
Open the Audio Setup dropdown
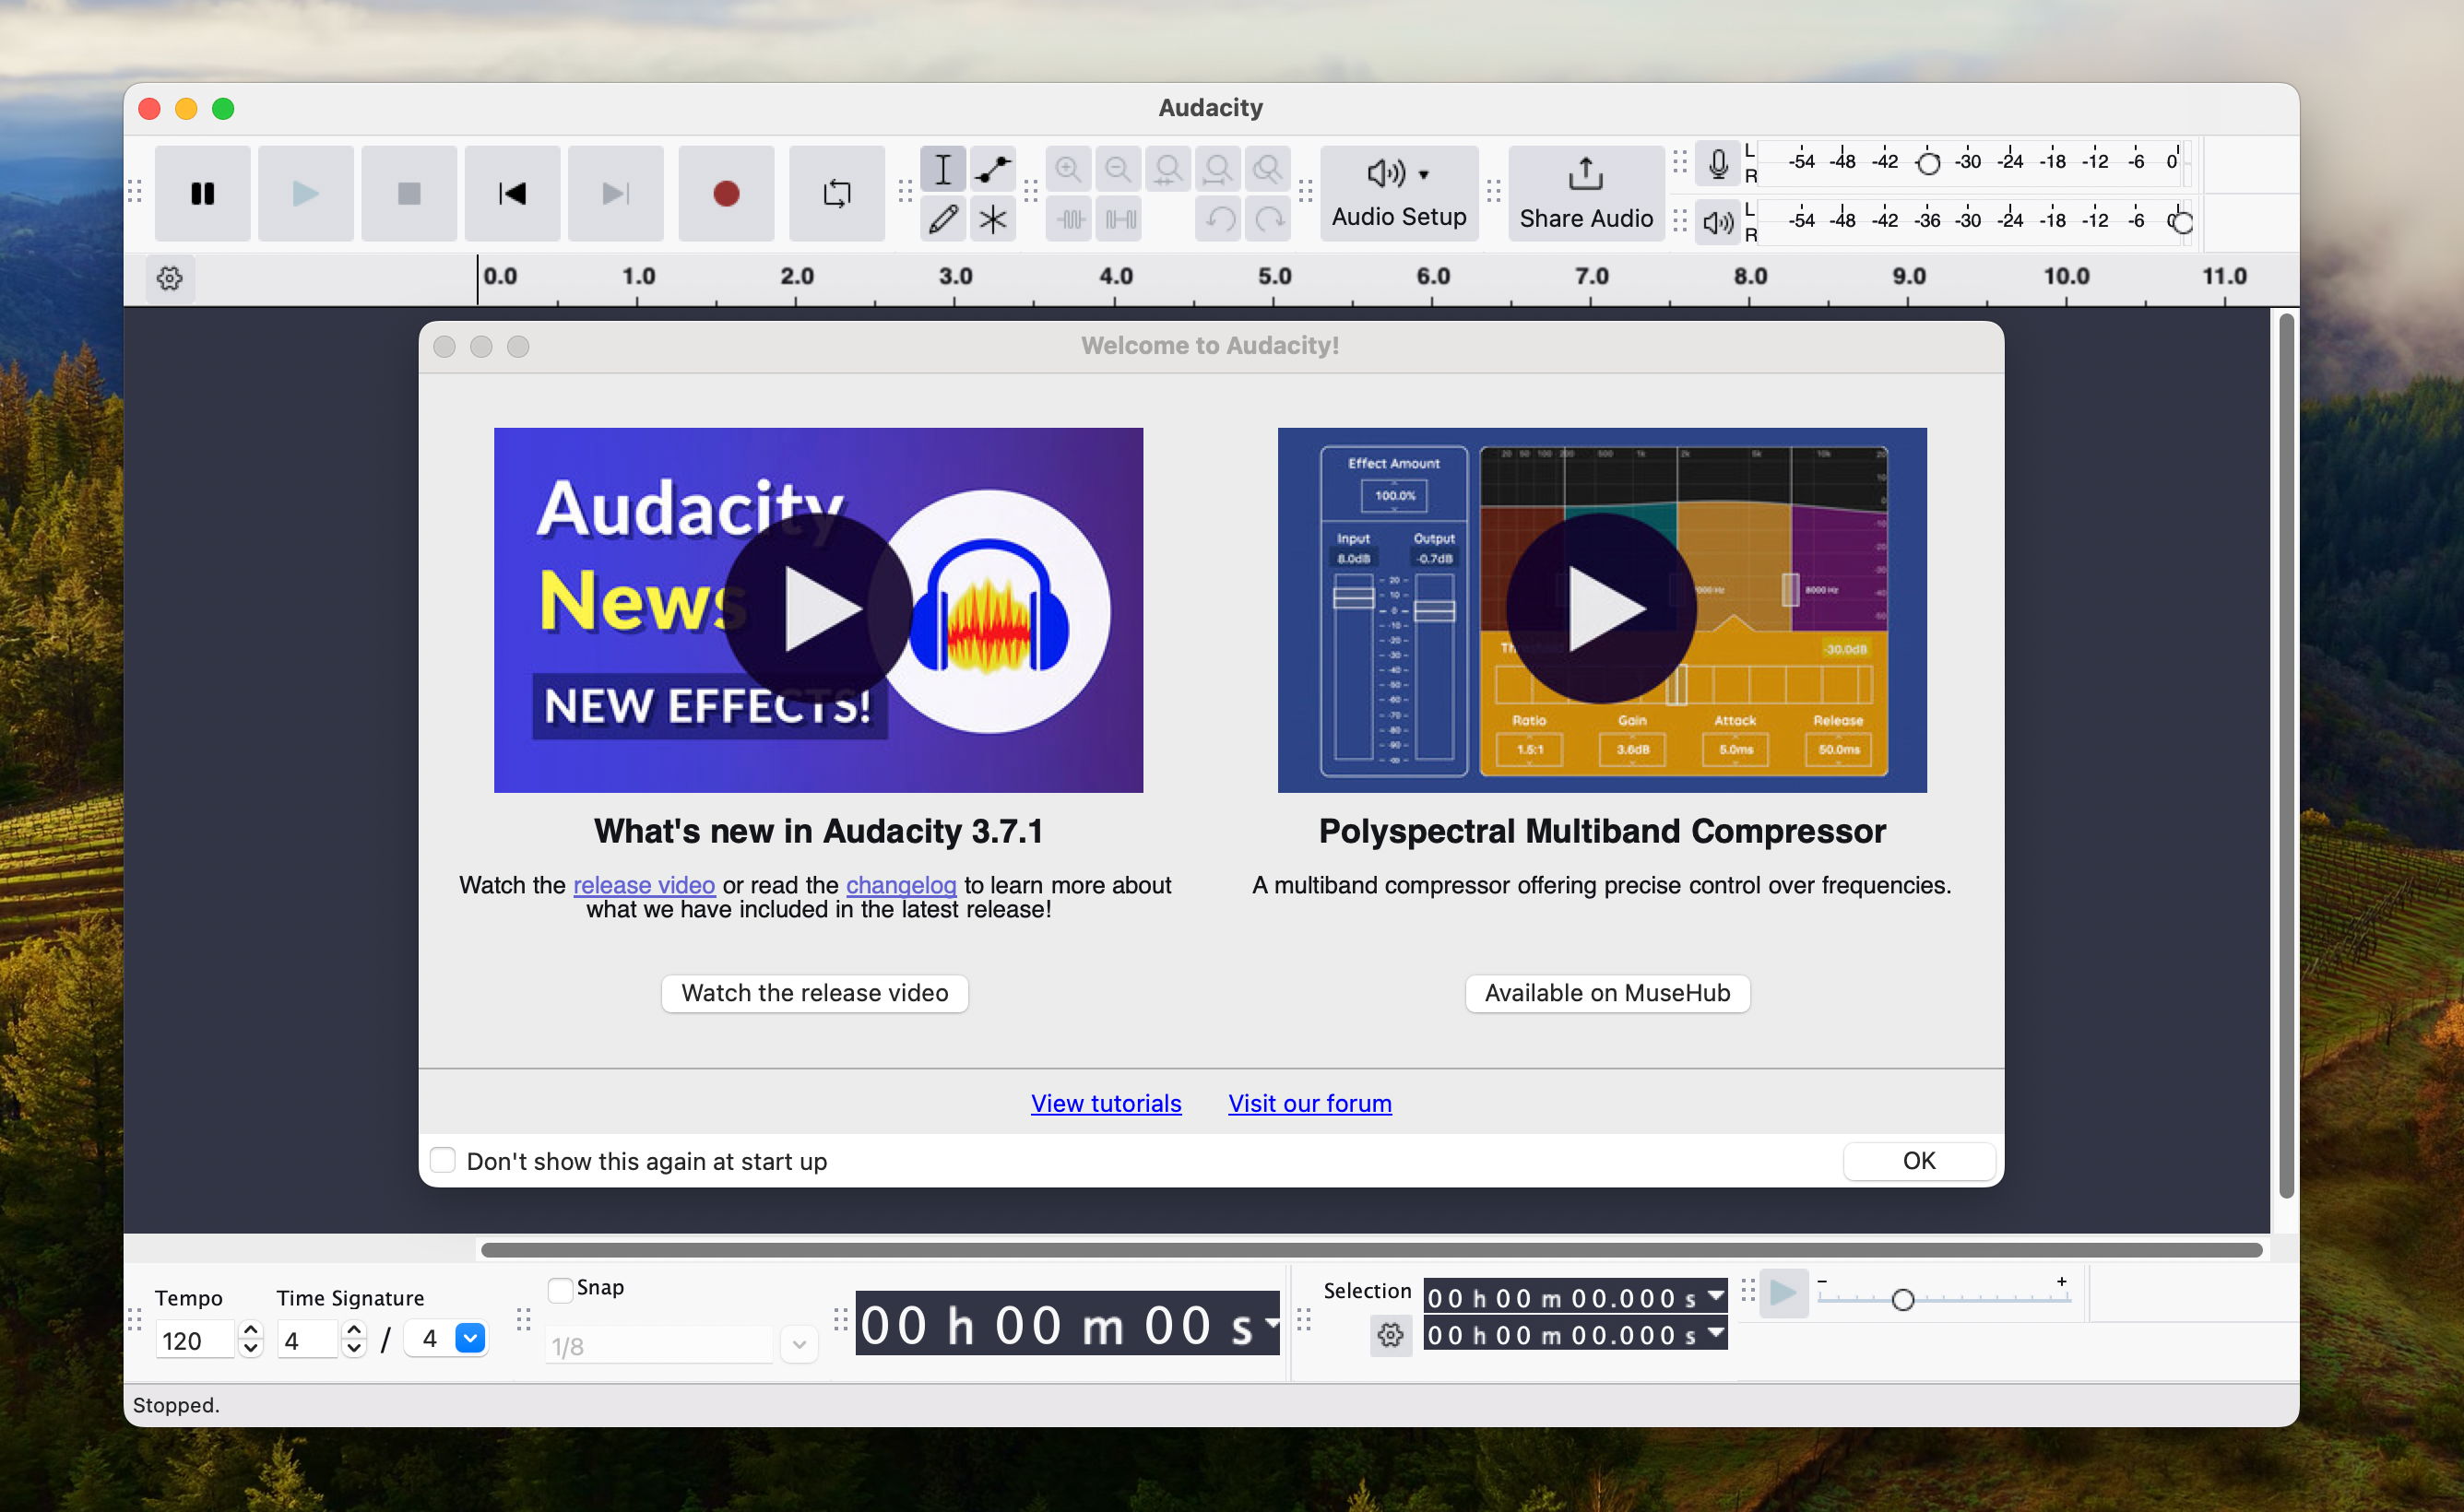click(1398, 193)
